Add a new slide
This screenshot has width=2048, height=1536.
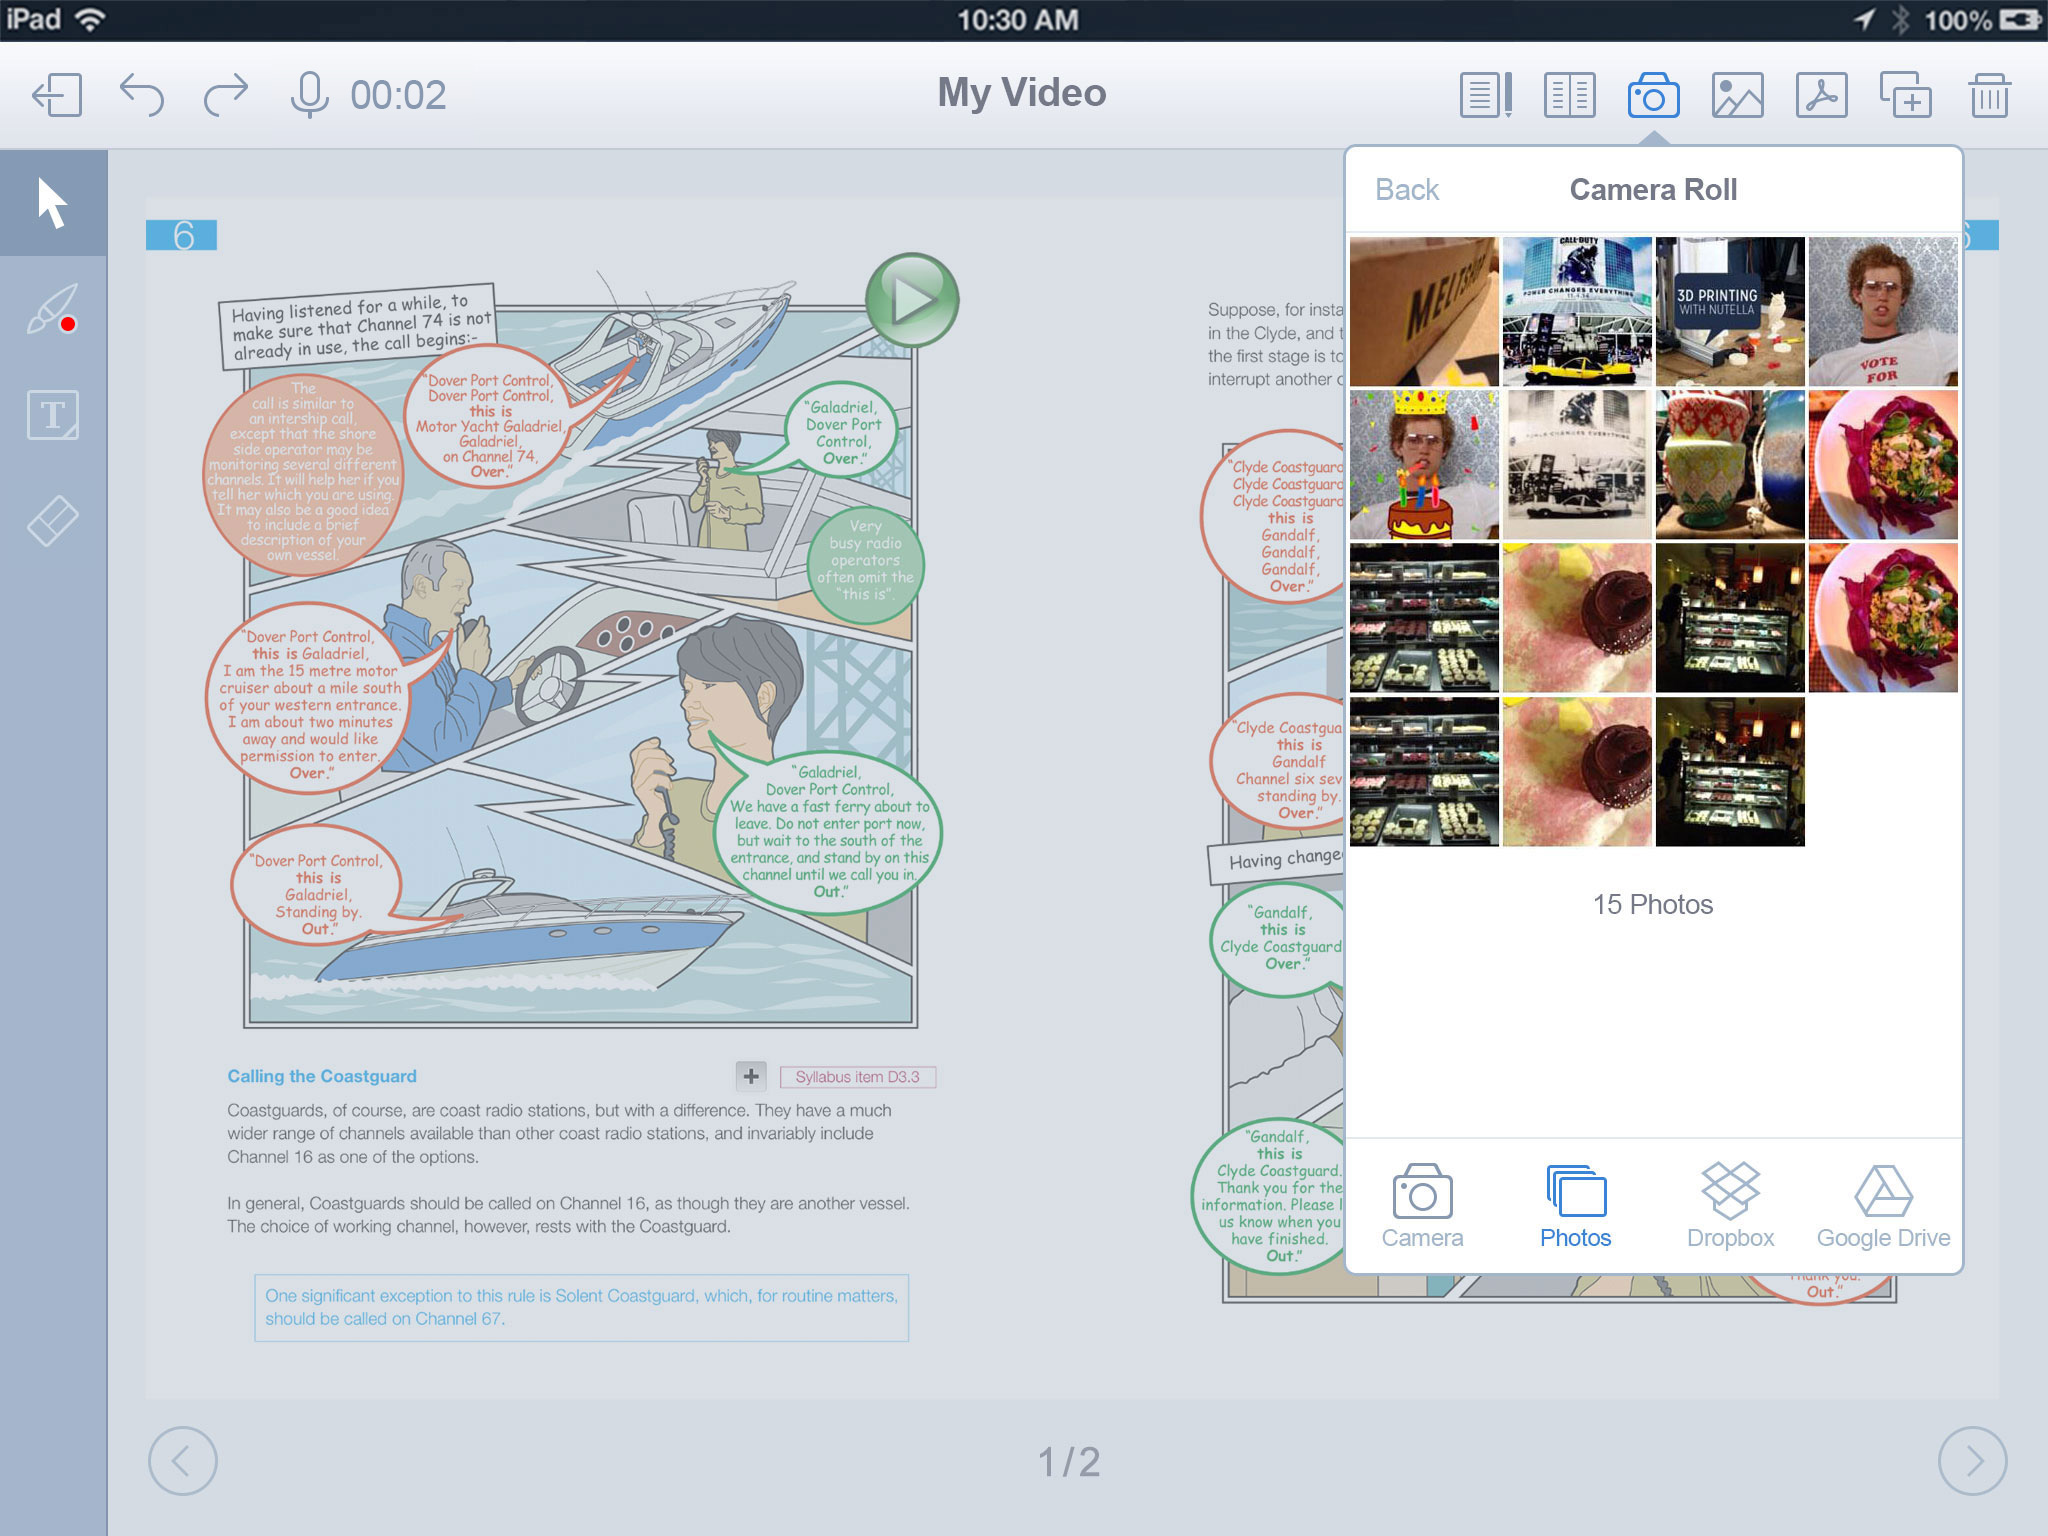pos(1905,95)
